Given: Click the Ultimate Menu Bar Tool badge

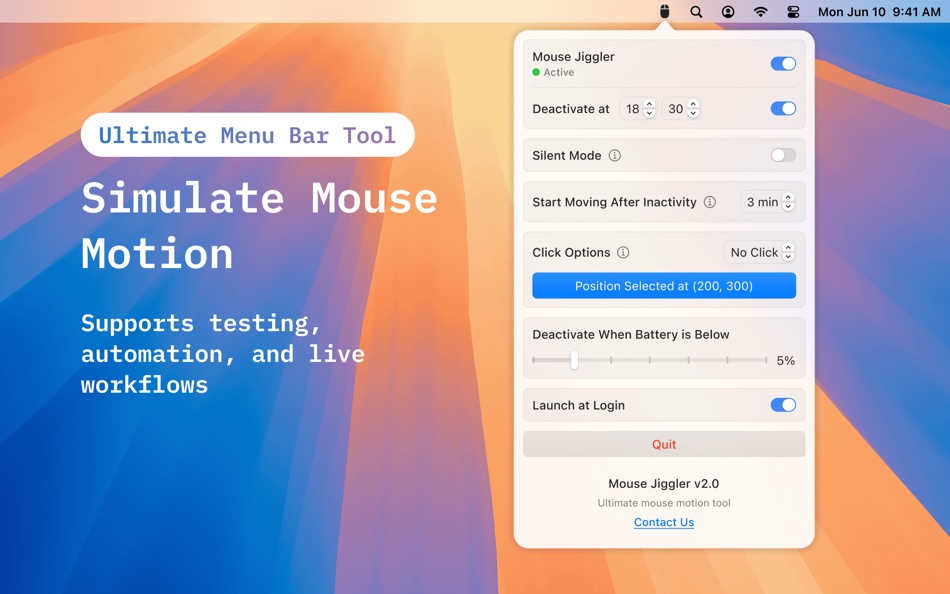Looking at the screenshot, I should 248,135.
